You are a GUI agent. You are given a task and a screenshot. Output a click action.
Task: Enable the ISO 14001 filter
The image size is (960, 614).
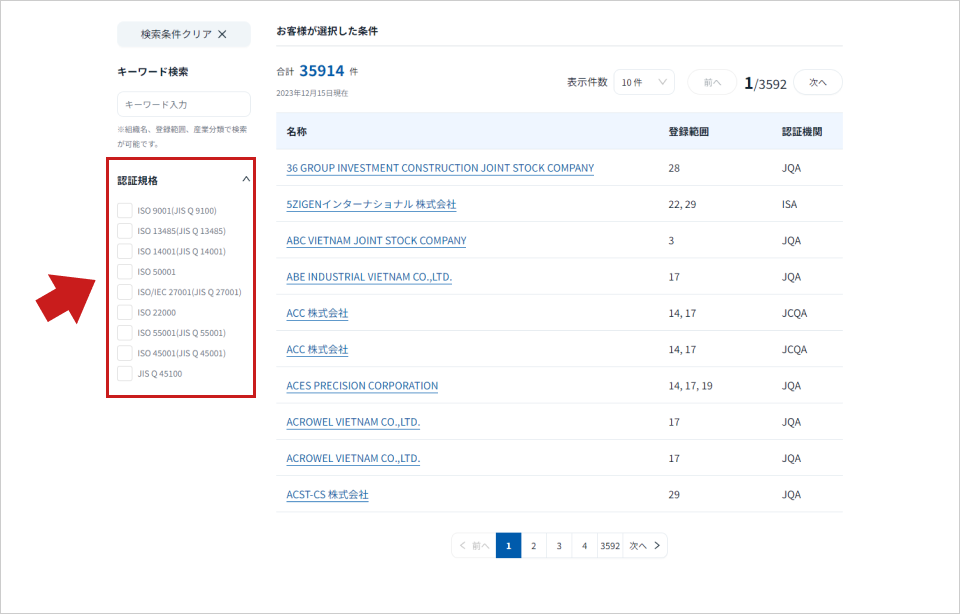(x=126, y=251)
